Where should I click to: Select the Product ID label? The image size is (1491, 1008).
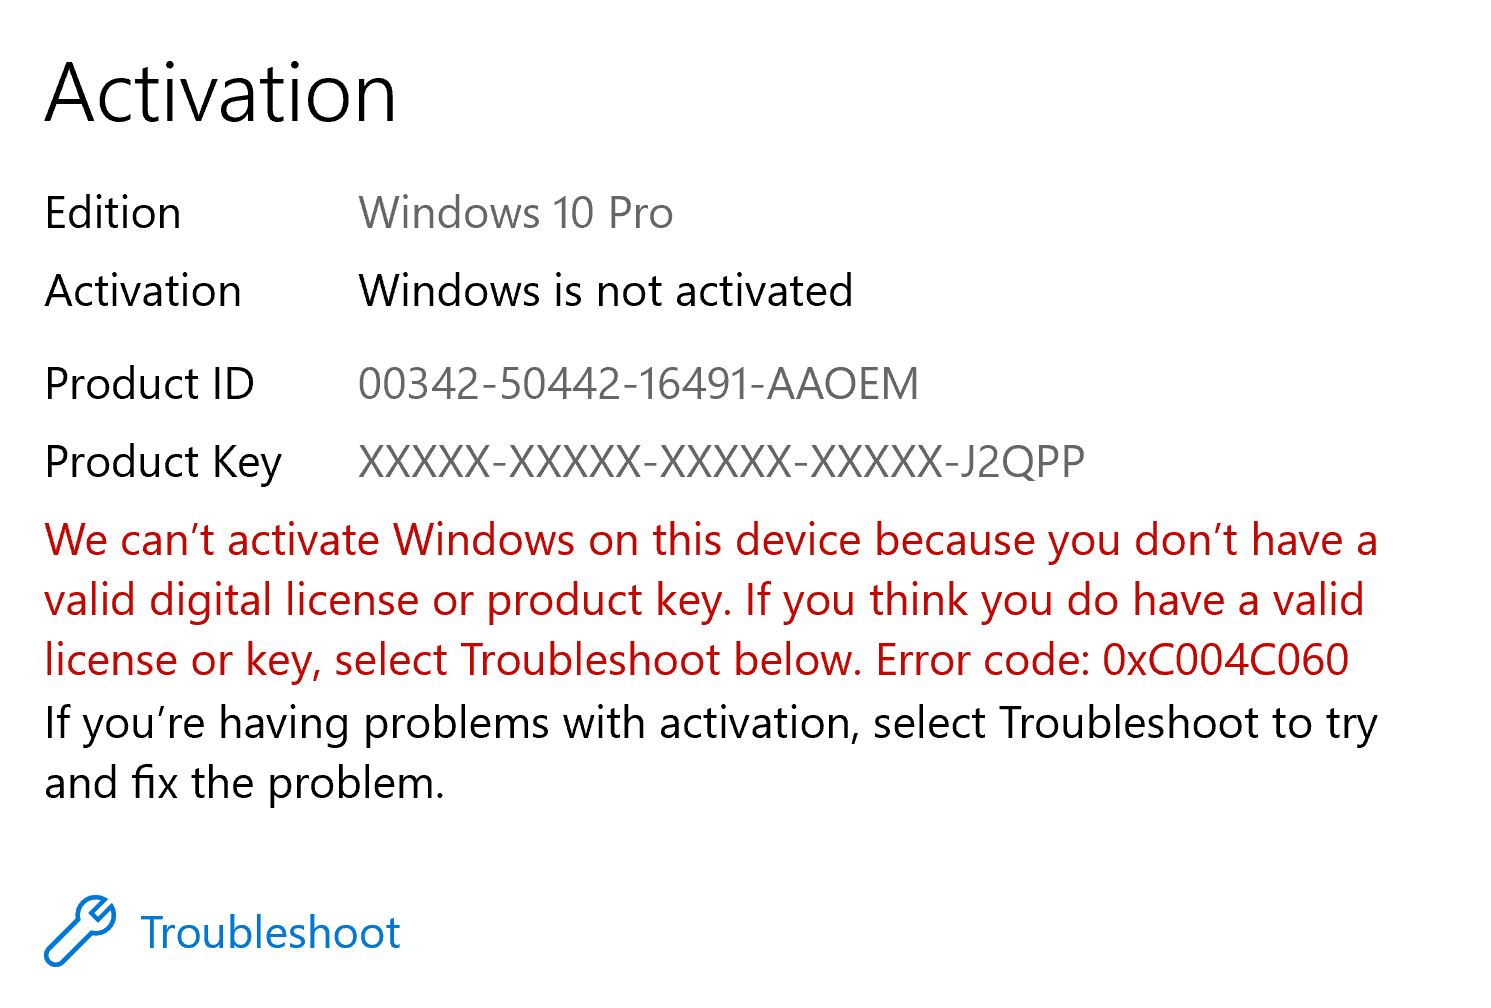(x=150, y=384)
